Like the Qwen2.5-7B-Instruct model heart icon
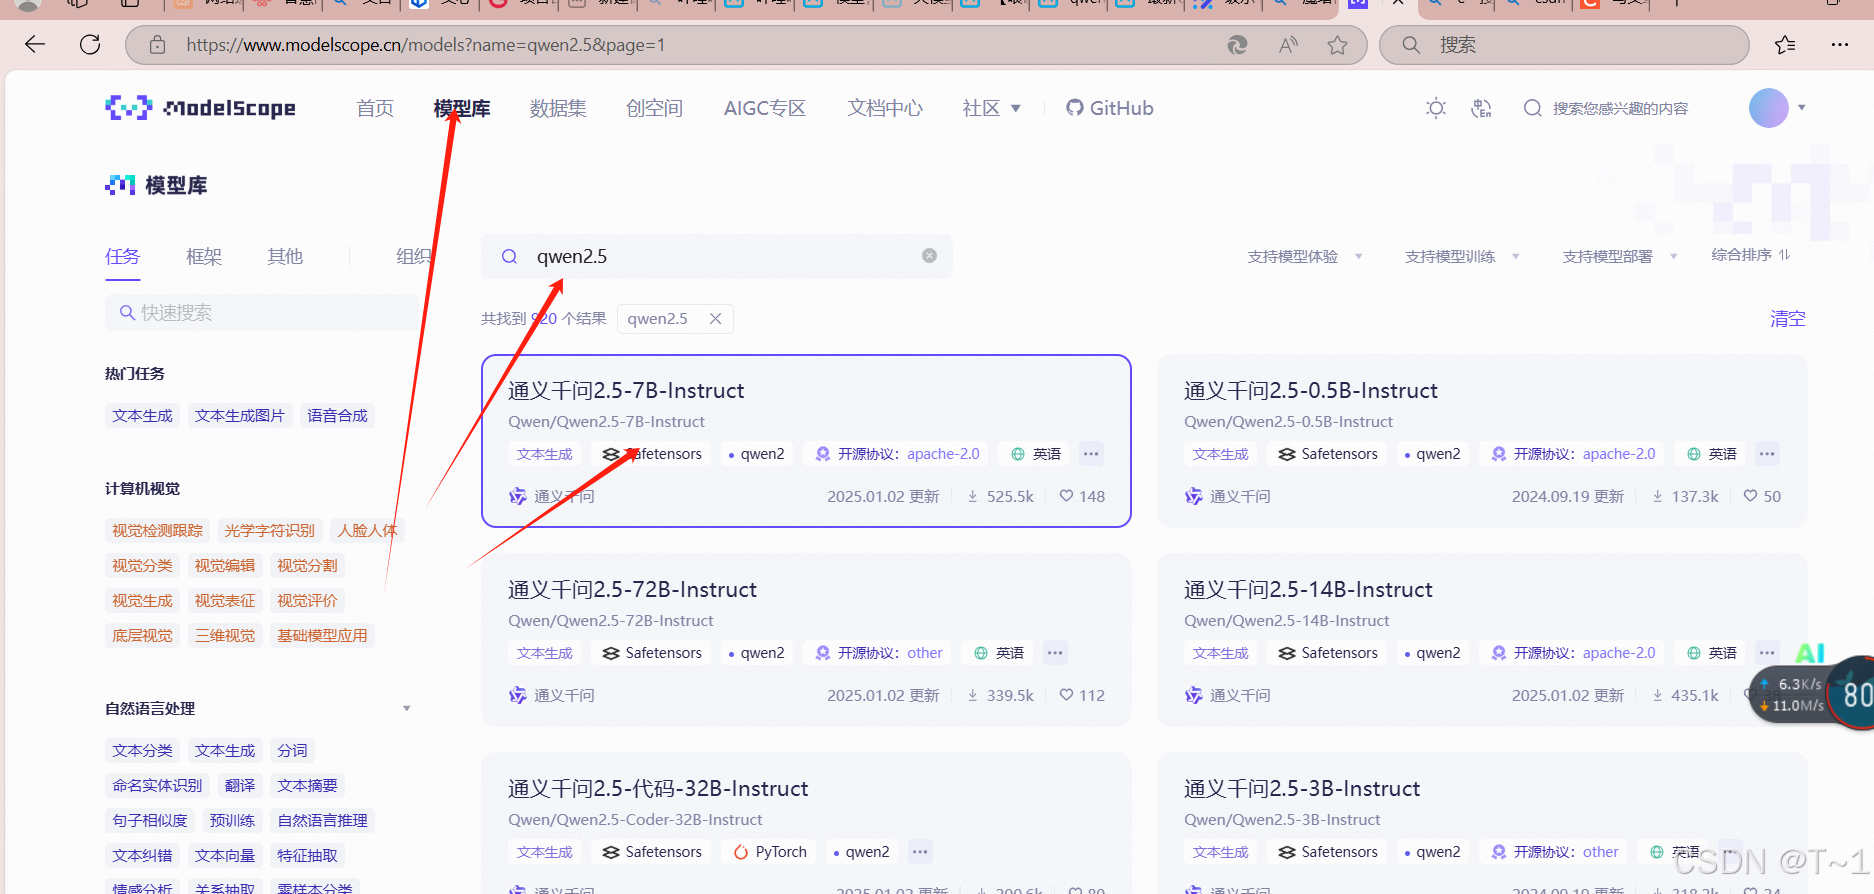1874x894 pixels. click(1067, 496)
